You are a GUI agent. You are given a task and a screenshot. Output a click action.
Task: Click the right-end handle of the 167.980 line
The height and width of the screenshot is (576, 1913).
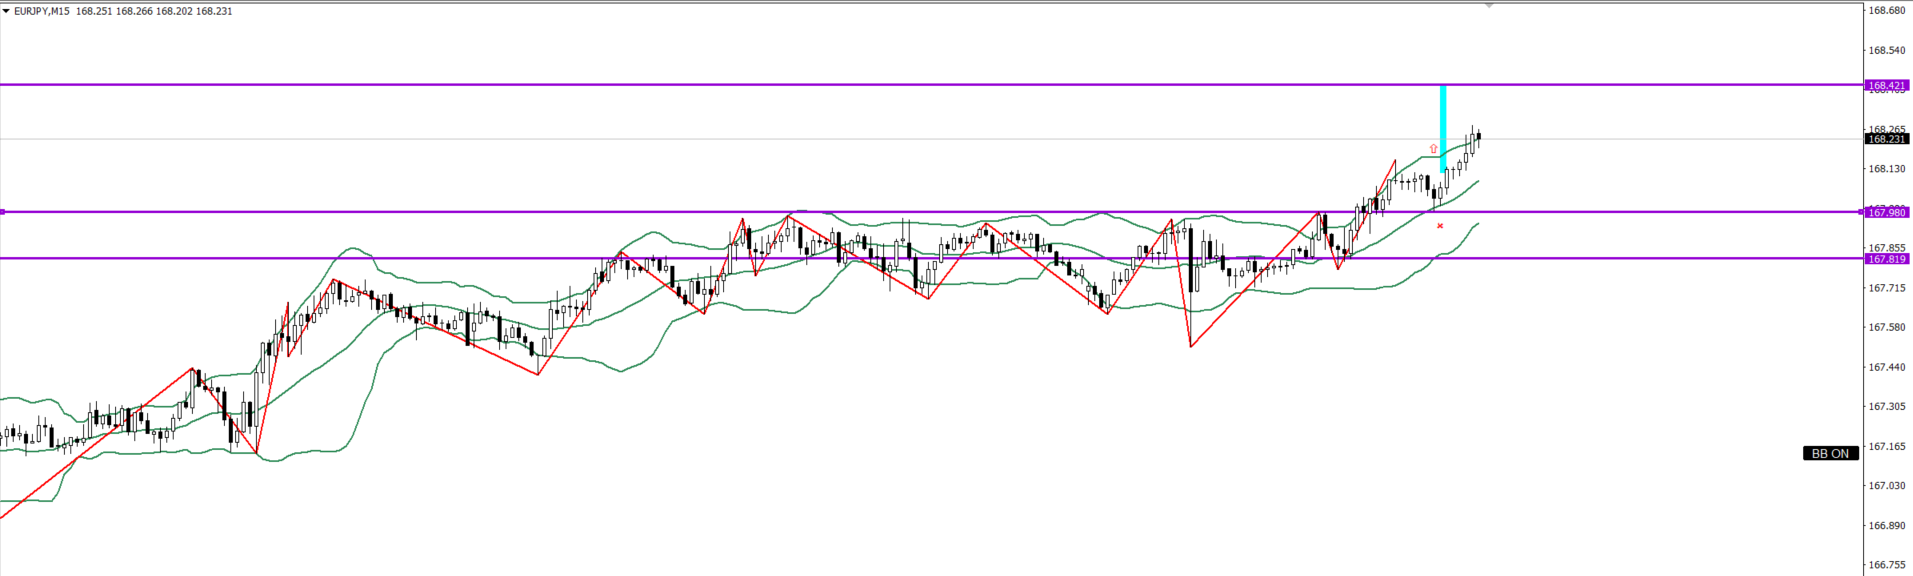[x=1861, y=212]
